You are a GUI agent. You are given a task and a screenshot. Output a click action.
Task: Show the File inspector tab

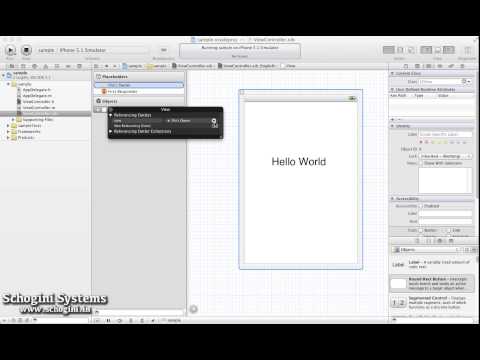coord(406,66)
